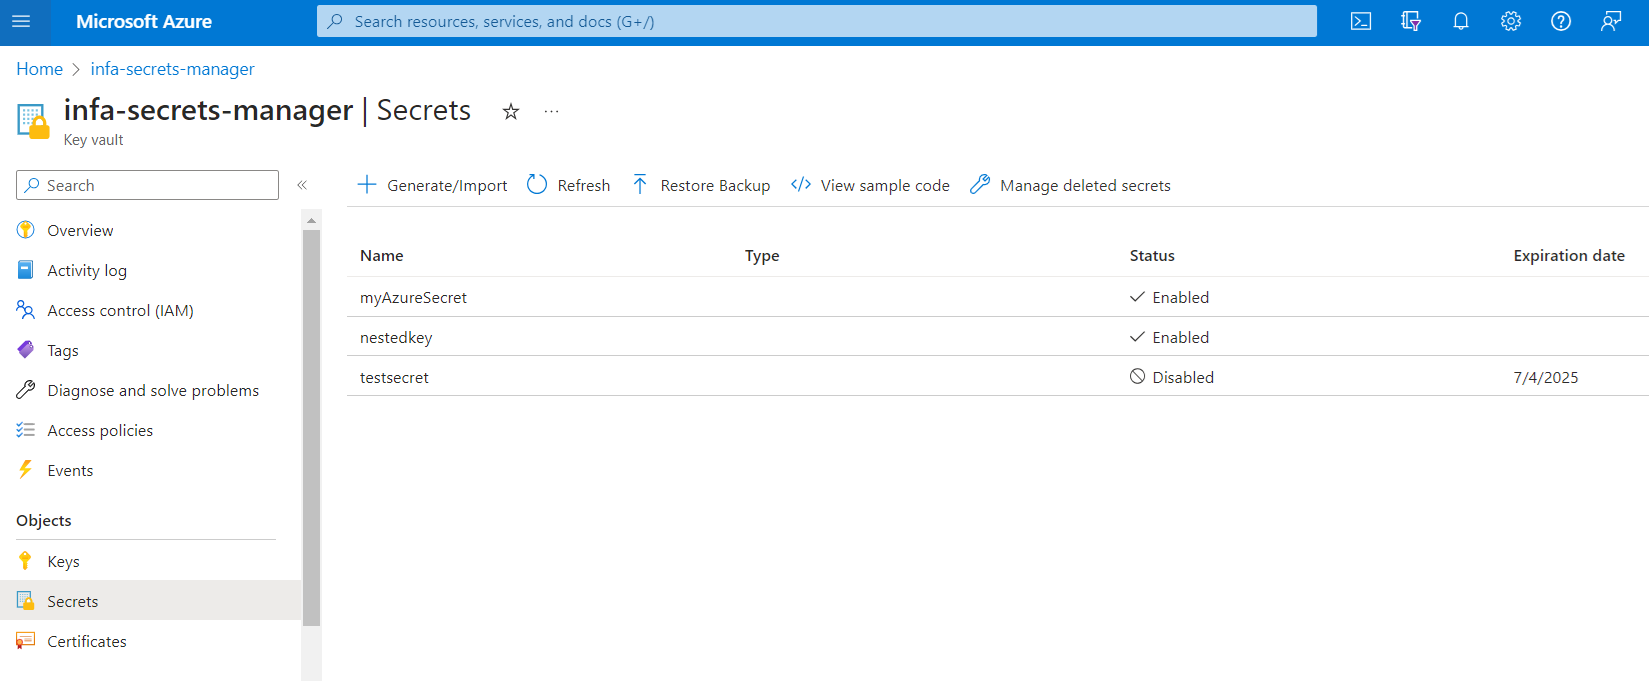Collapse the sidebar with the double-chevron
Screen dimensions: 1649x681
tap(302, 185)
